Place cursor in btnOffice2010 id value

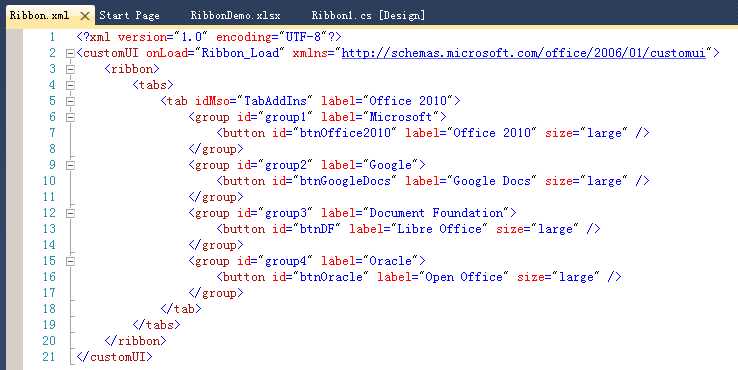point(345,133)
